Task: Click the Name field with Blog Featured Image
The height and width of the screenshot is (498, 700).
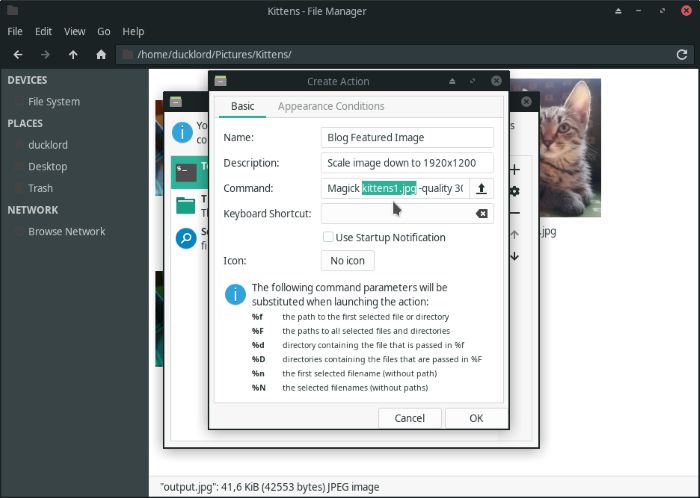Action: click(407, 137)
